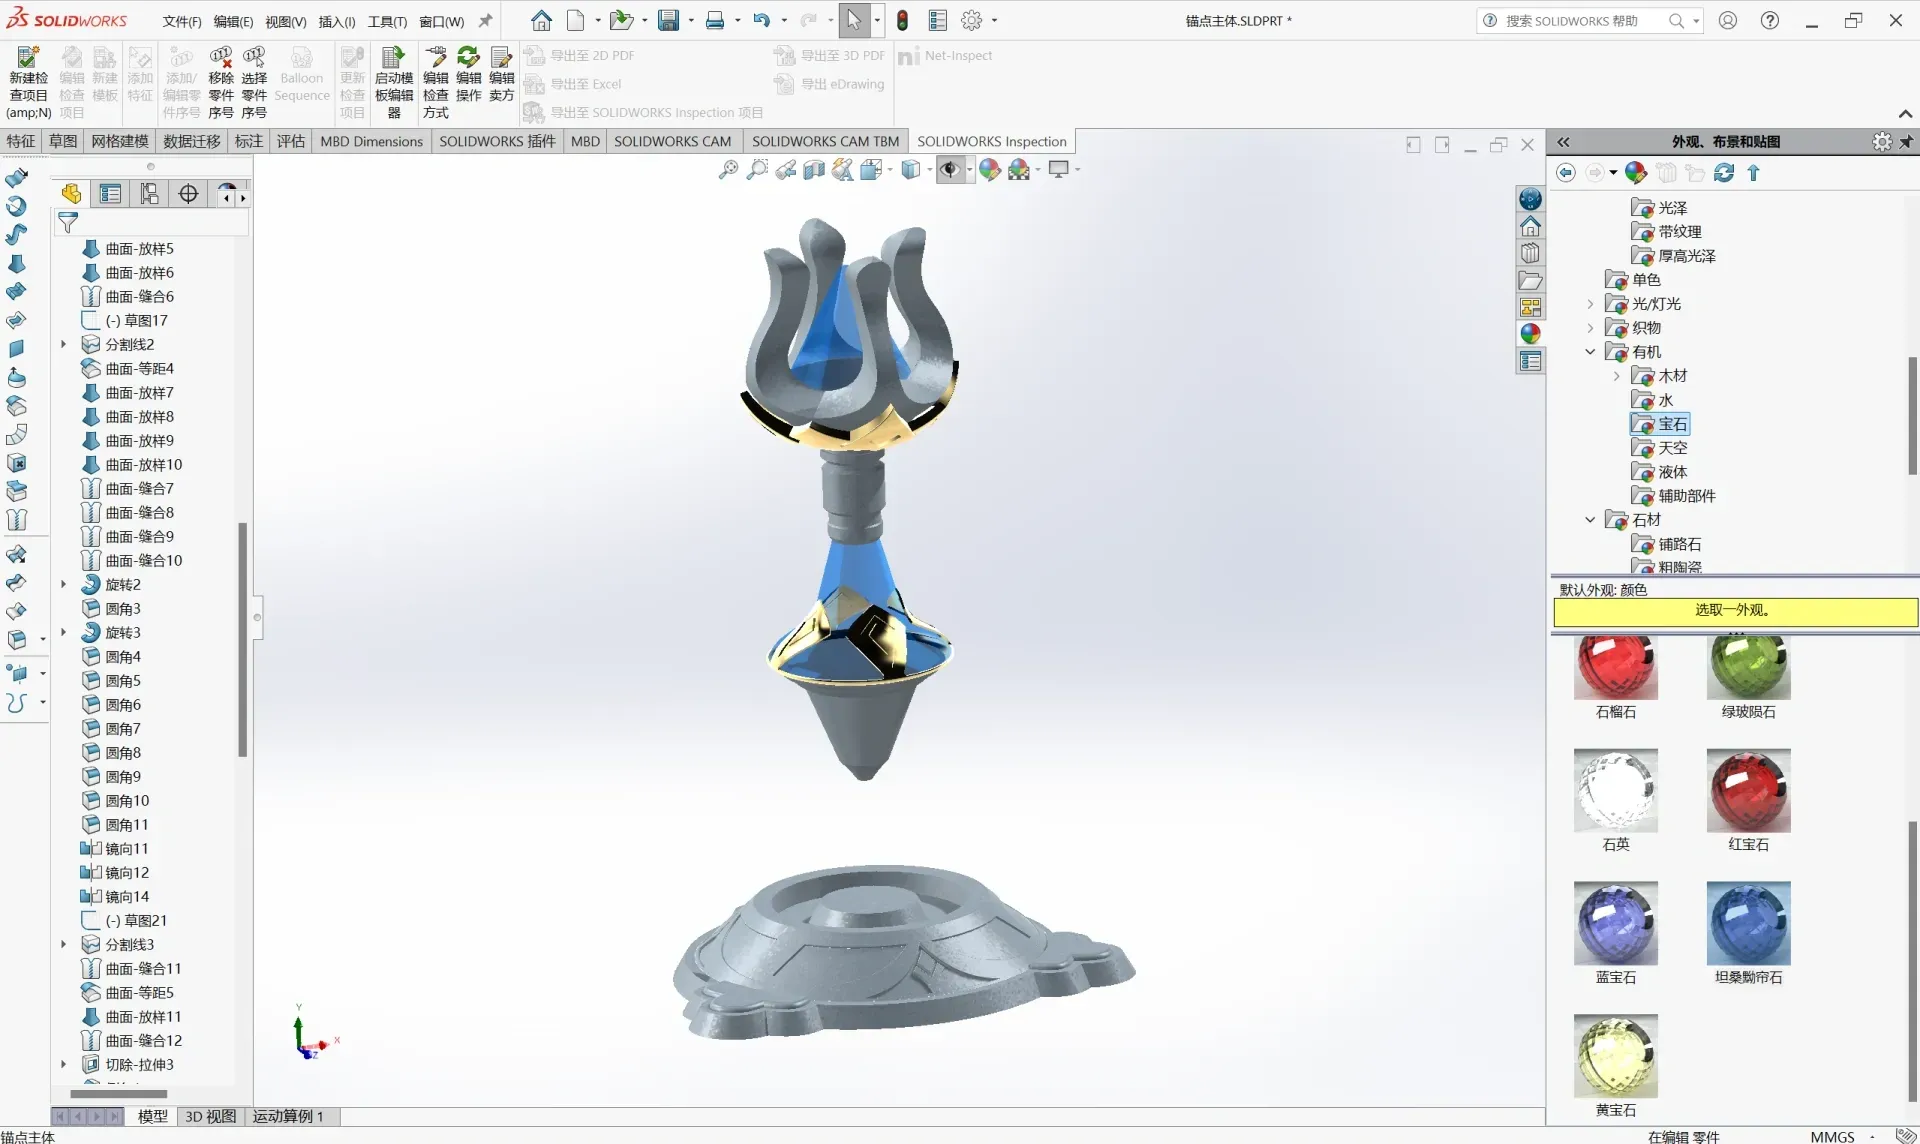The image size is (1920, 1144).
Task: Expand the 旋转2 feature node
Action: pos(64,584)
